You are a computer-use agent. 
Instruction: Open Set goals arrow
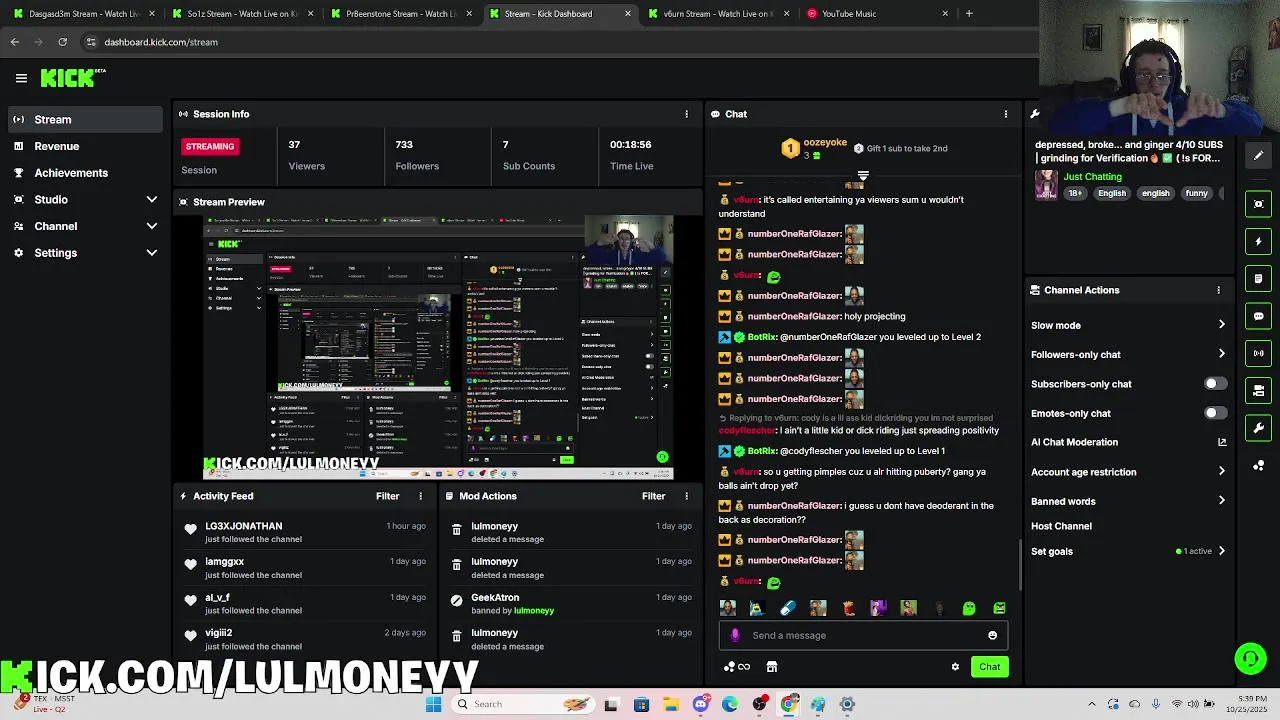[1221, 551]
